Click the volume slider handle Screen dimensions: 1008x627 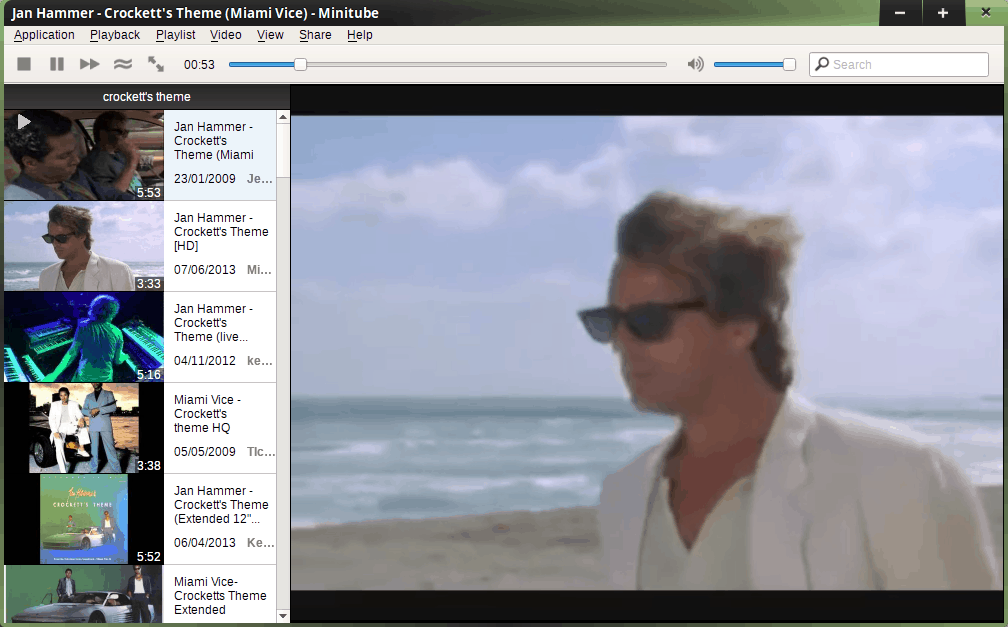(789, 64)
